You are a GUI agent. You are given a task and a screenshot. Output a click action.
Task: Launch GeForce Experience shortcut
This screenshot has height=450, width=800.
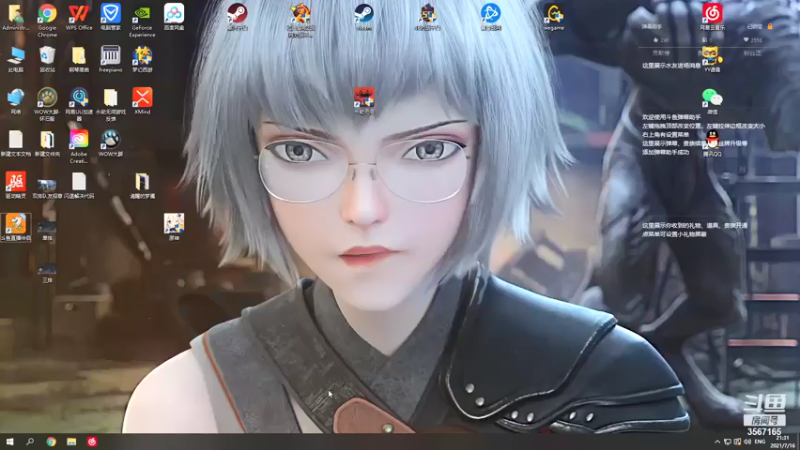[x=142, y=20]
